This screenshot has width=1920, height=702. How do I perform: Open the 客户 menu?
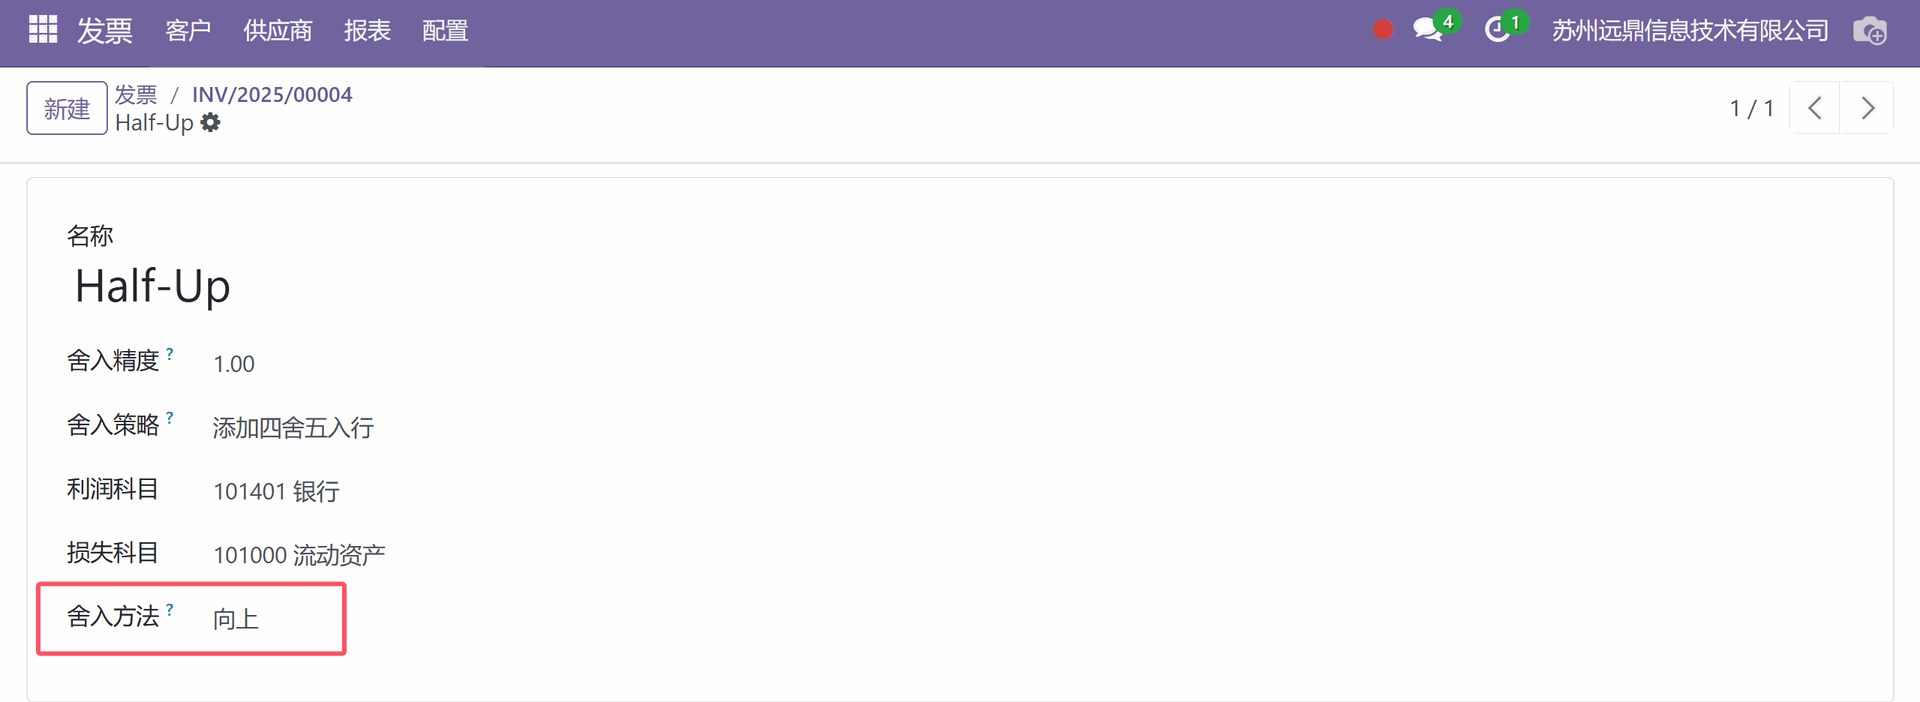click(x=188, y=31)
